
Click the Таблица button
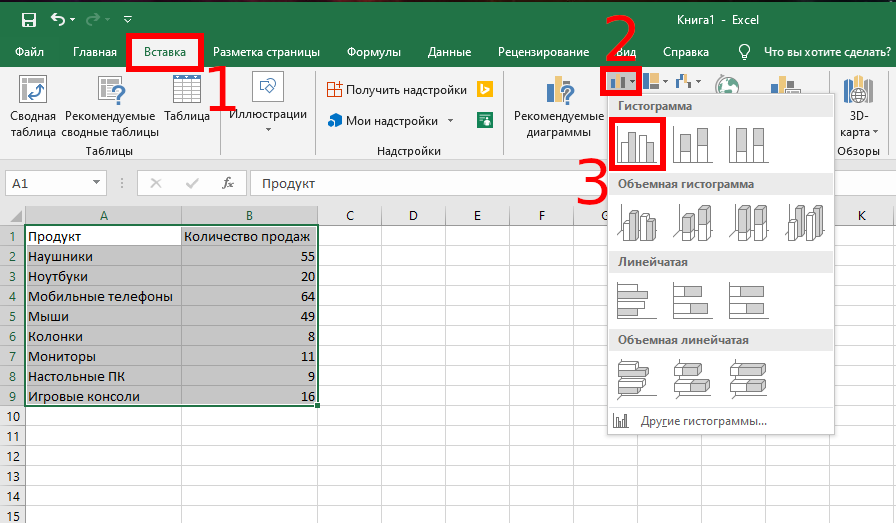187,100
